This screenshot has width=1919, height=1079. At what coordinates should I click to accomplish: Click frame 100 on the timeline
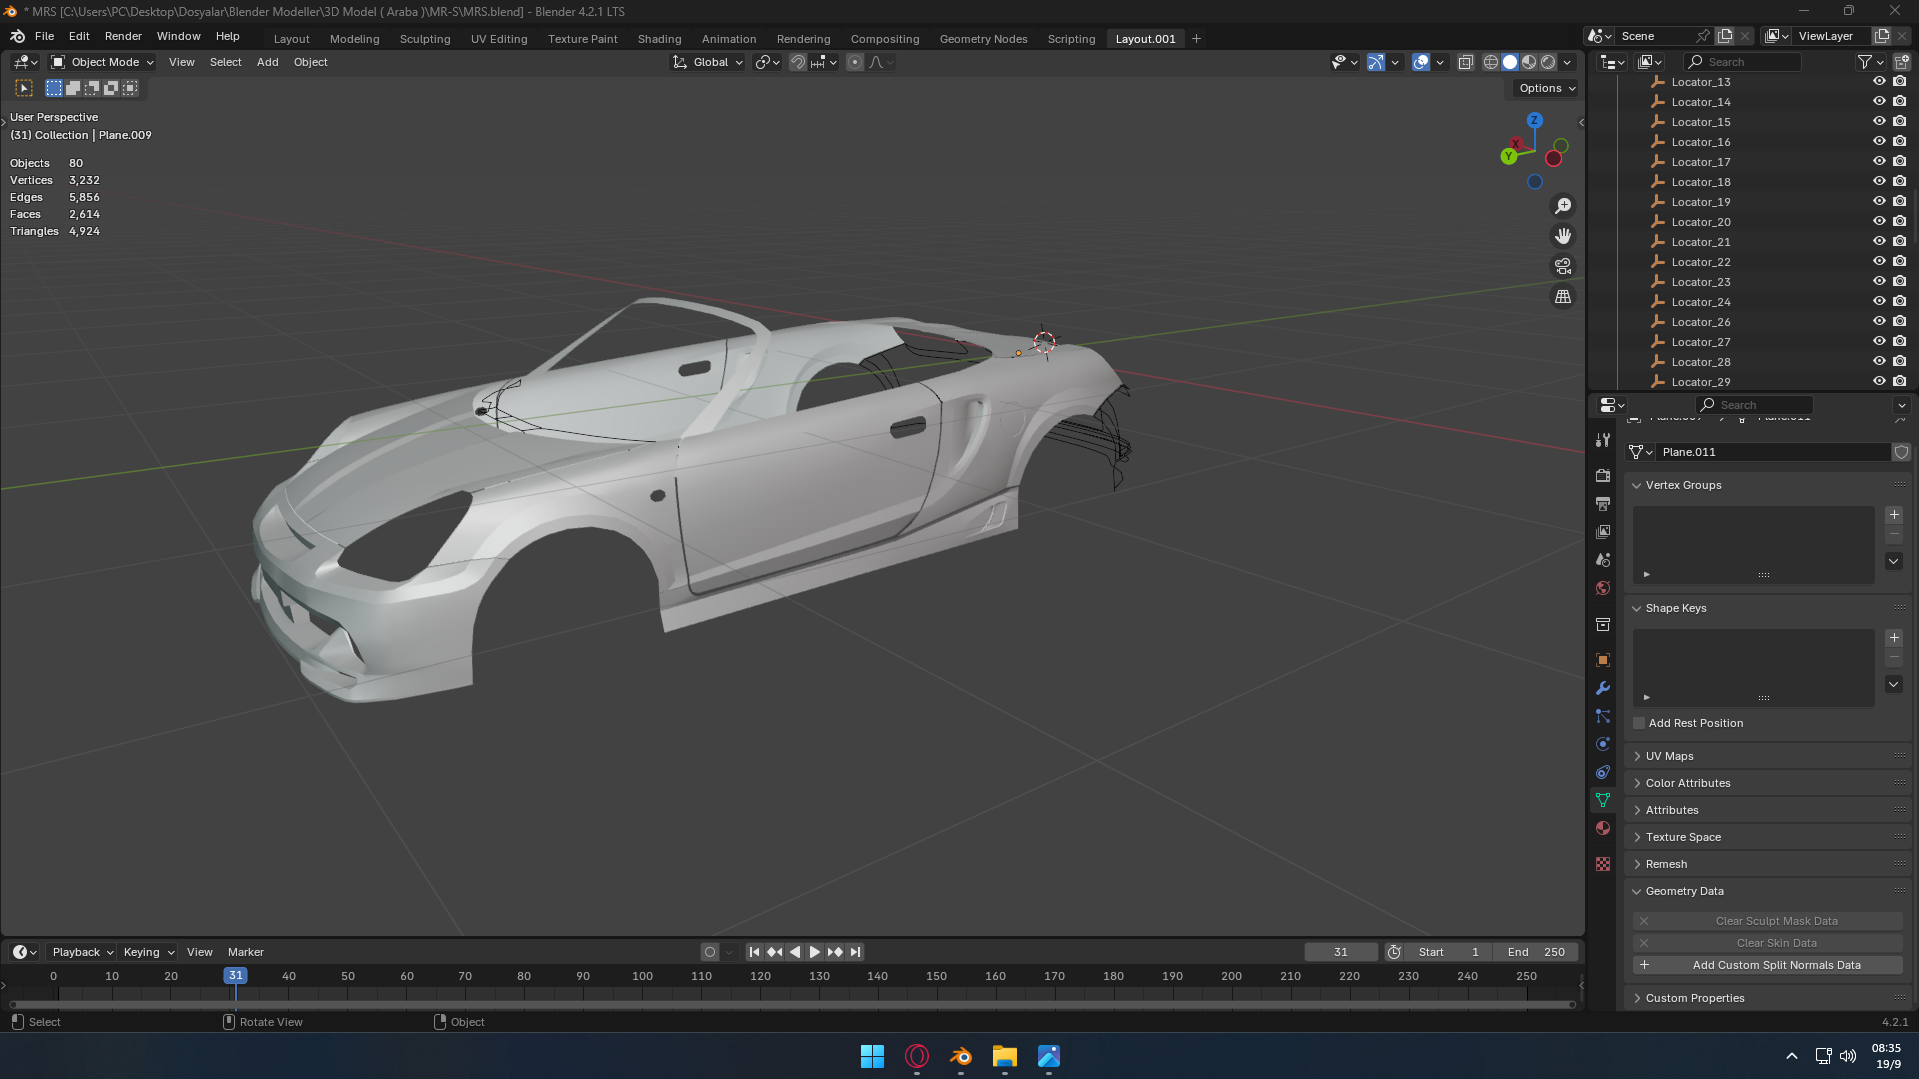(642, 976)
